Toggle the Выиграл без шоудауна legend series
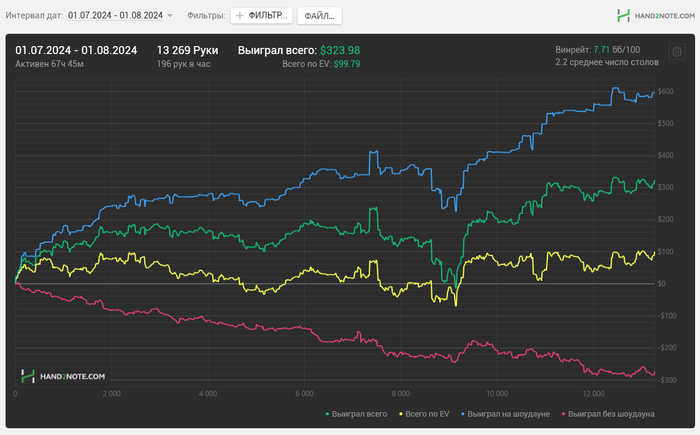The width and height of the screenshot is (700, 435). point(612,413)
